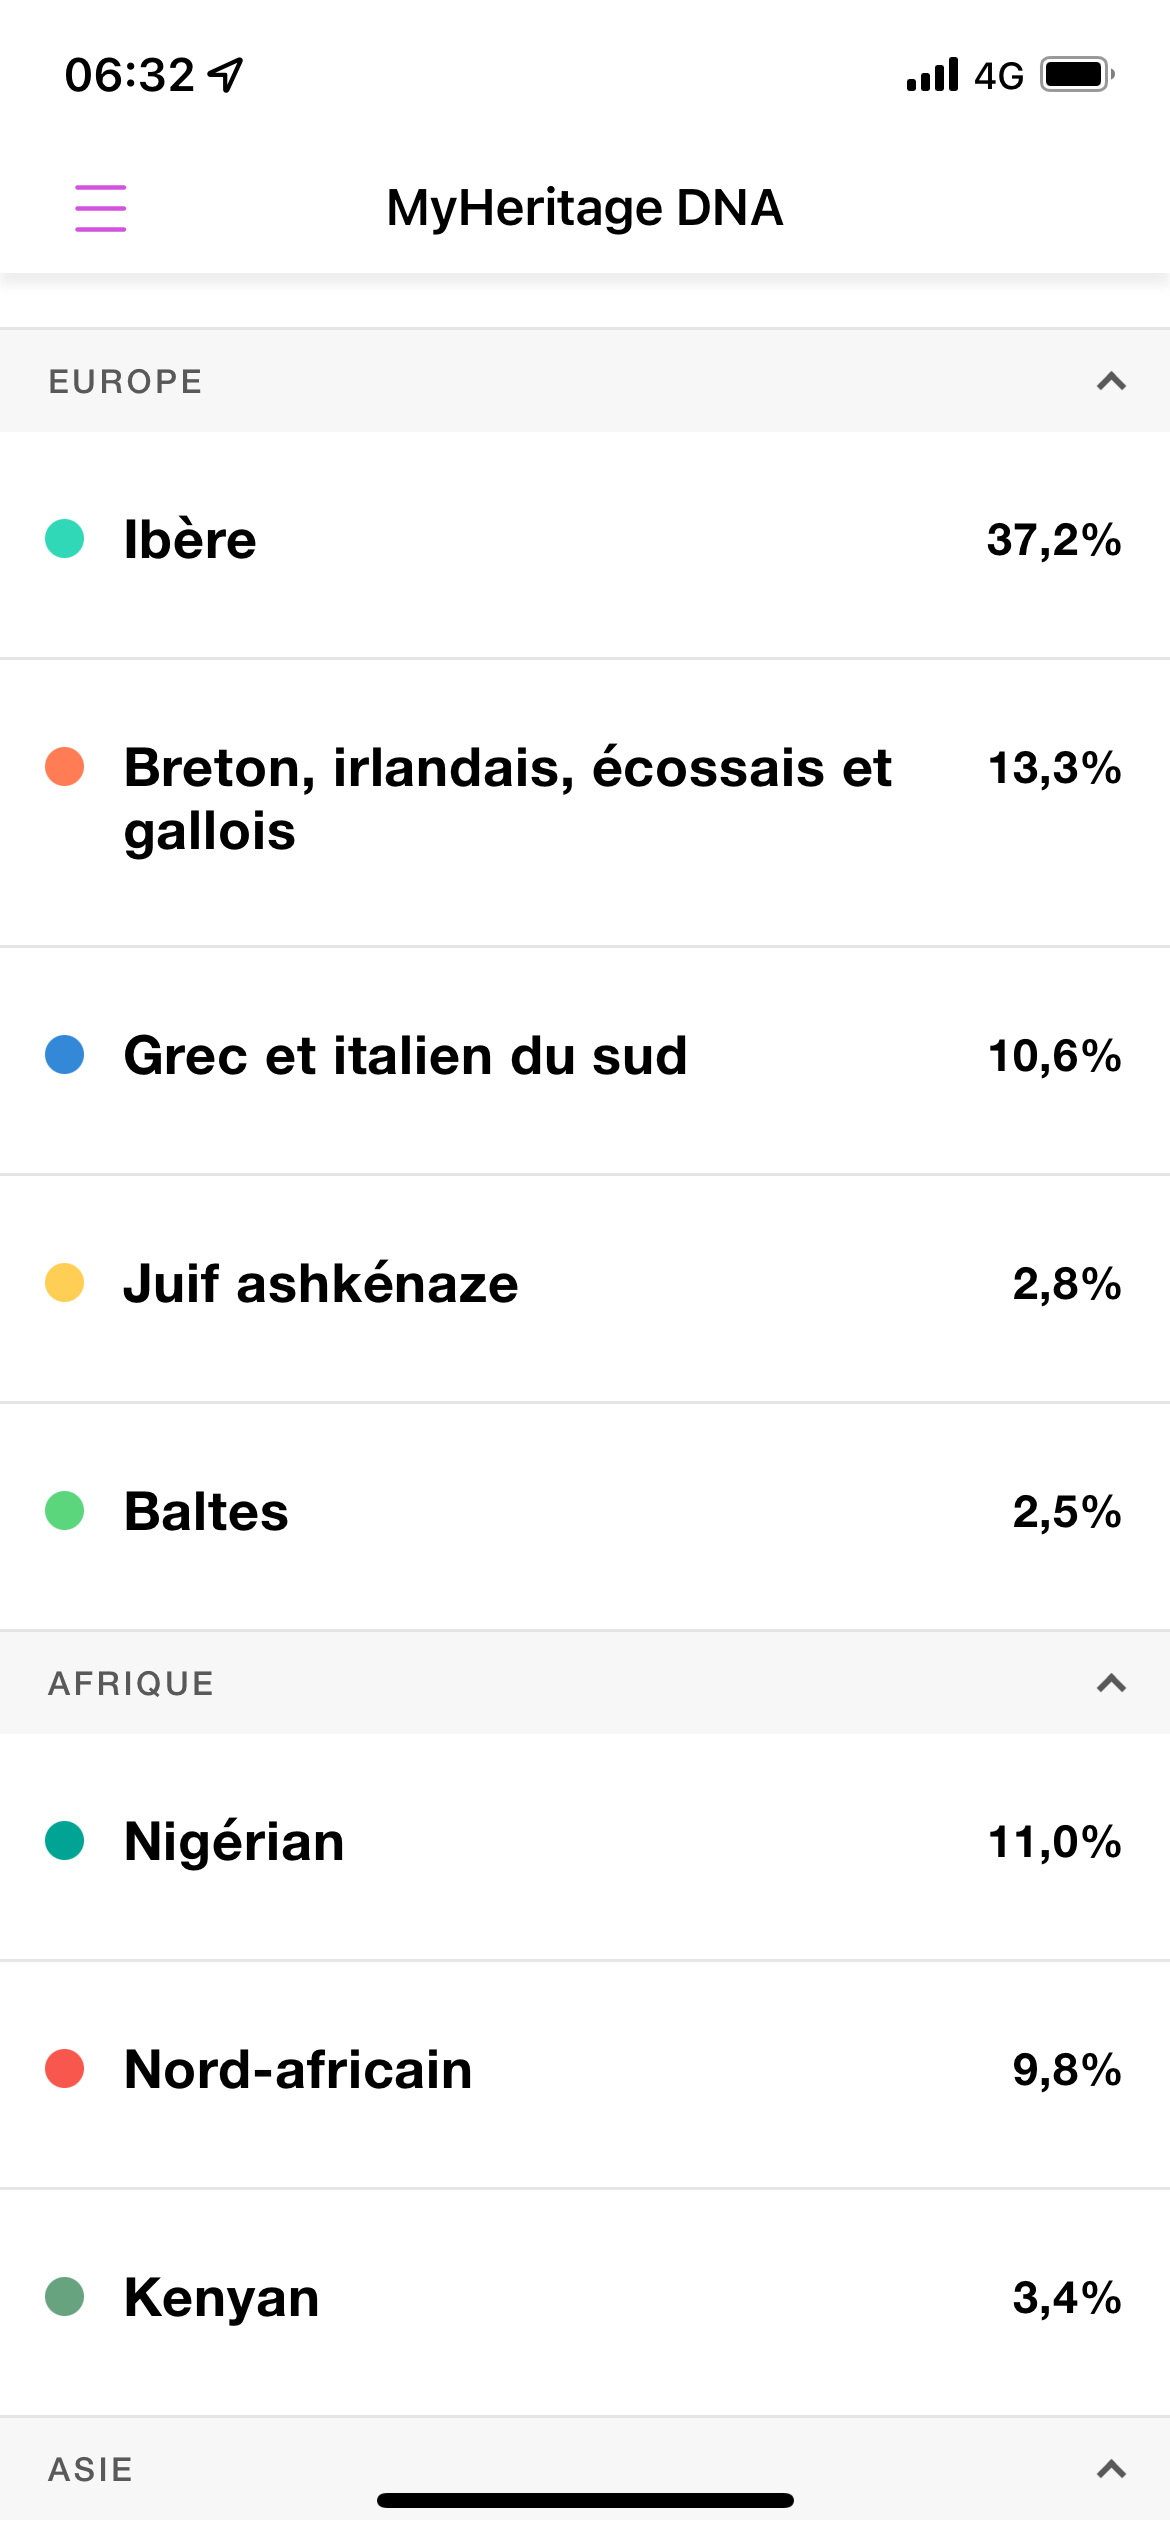The width and height of the screenshot is (1170, 2532).
Task: Tap the orange dot beside Breton
Action: tap(65, 767)
